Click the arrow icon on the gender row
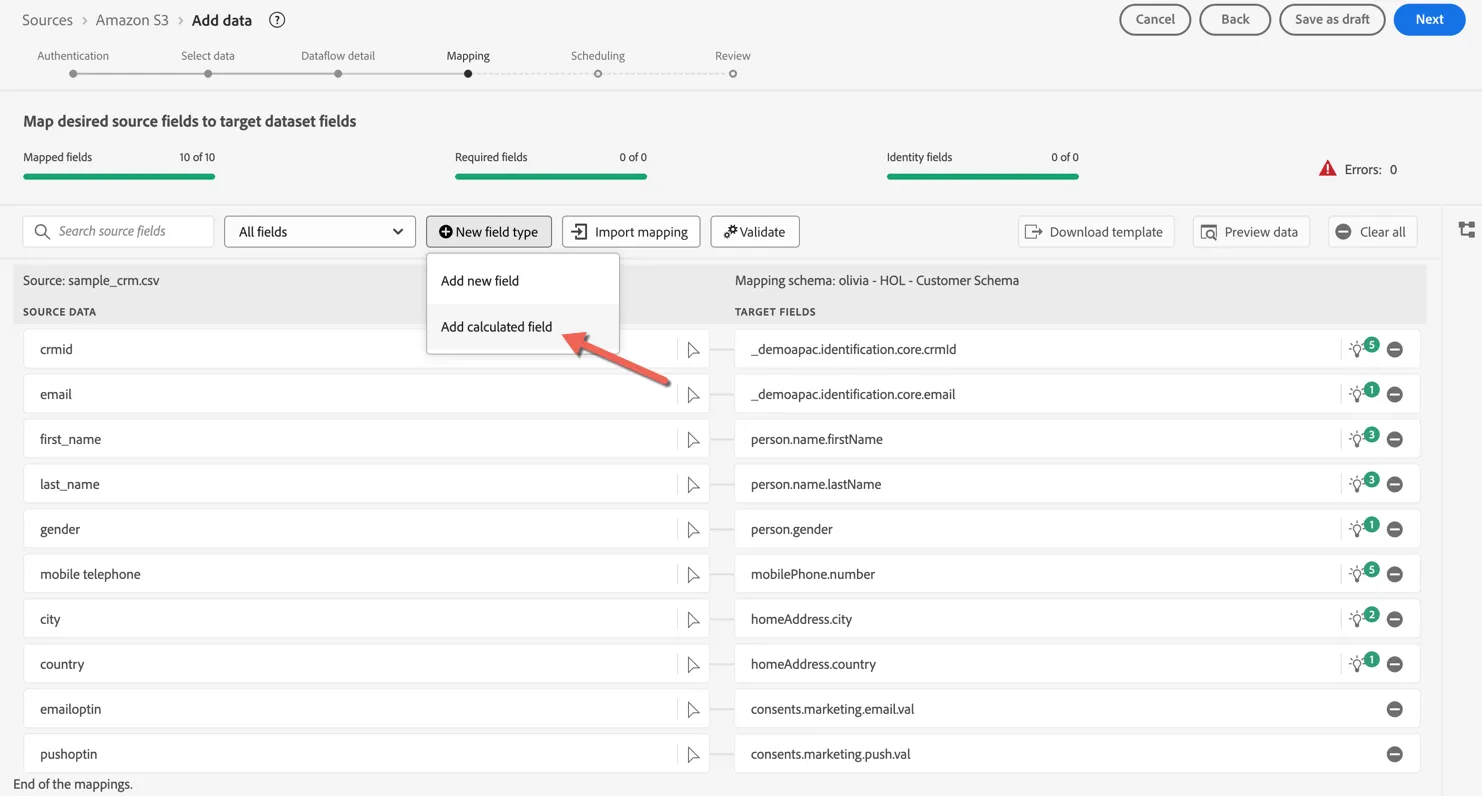 (x=693, y=530)
